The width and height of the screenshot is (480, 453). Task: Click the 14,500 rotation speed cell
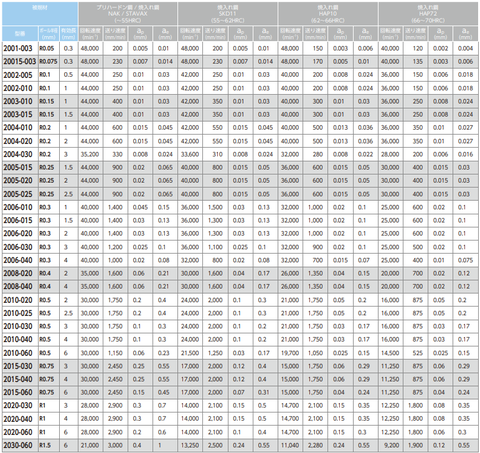391,353
